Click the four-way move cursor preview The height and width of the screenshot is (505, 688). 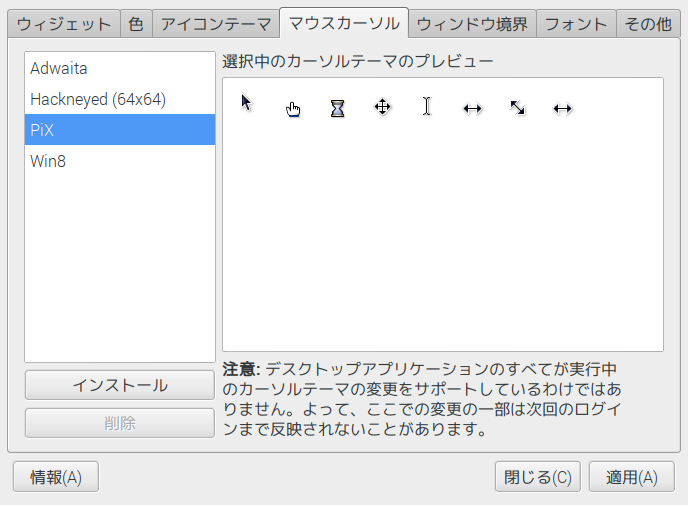383,107
